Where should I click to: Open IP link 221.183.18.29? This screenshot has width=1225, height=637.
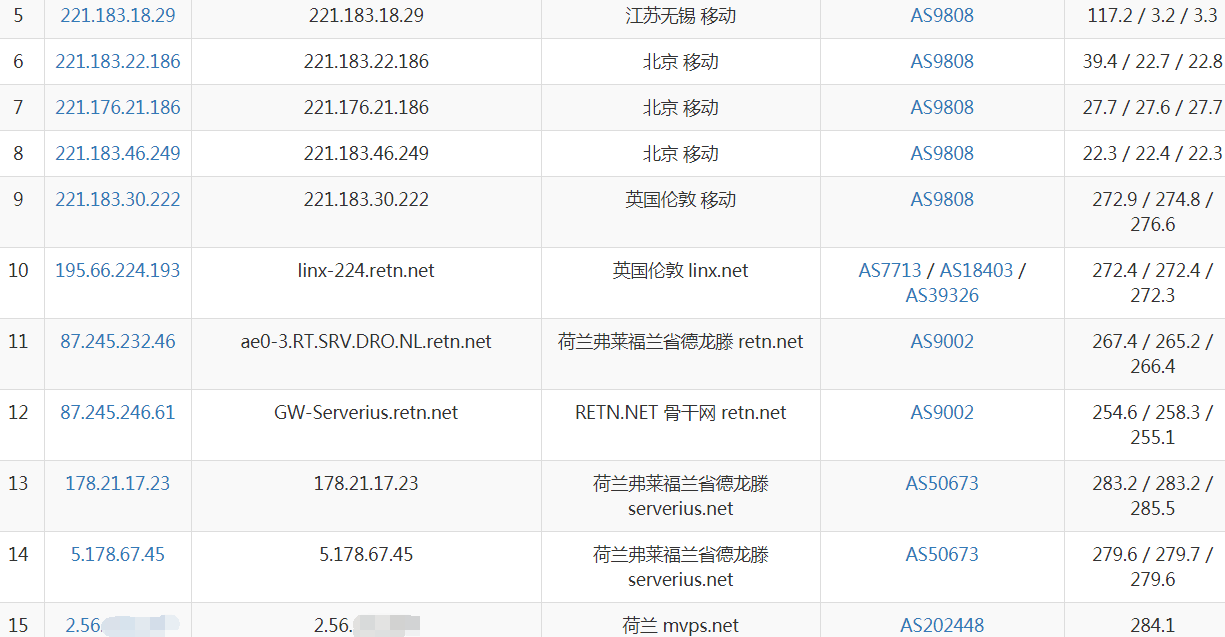click(x=118, y=16)
